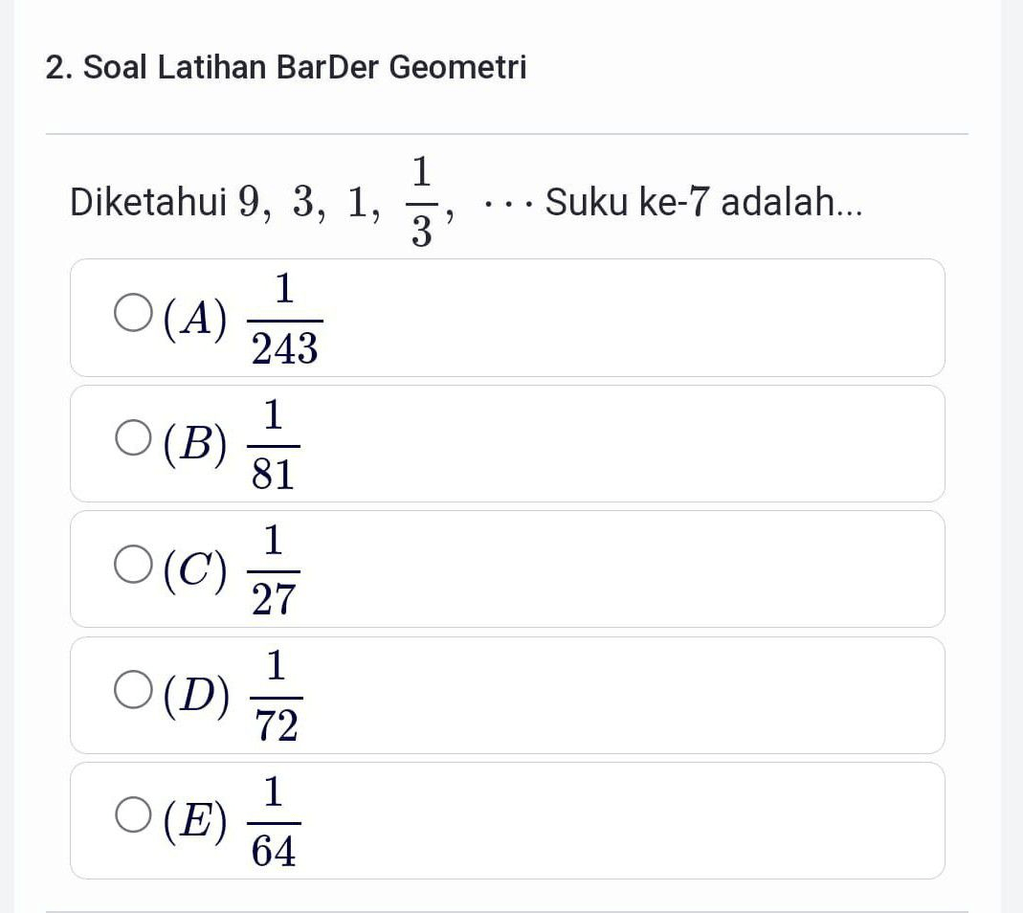
Task: Click the 1/72 fraction answer
Action: tap(275, 696)
